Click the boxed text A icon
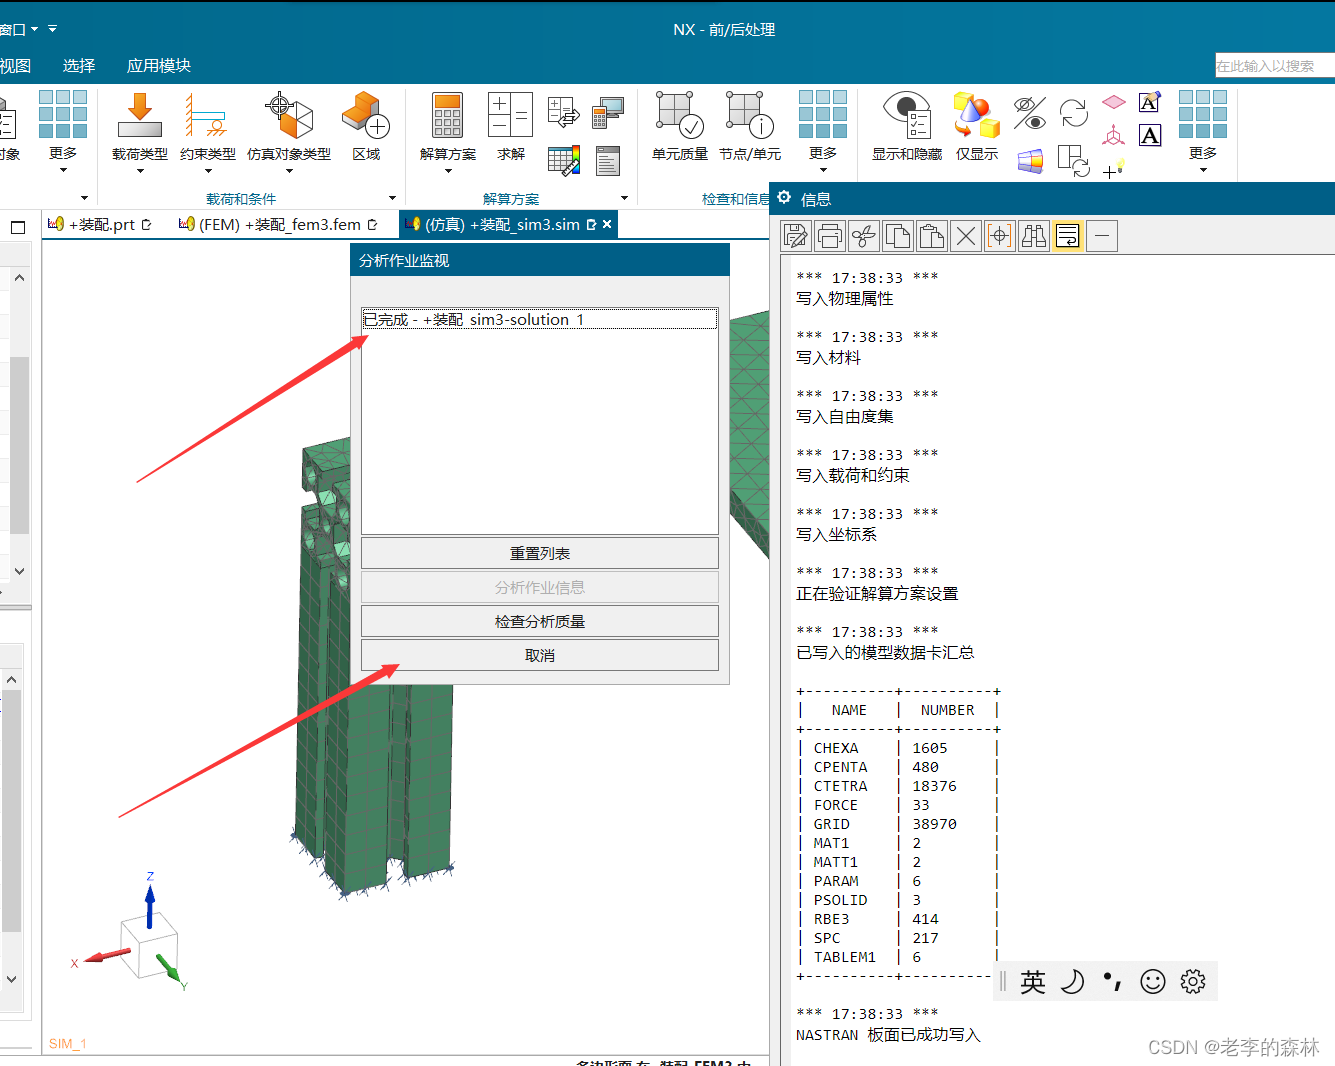 coord(1150,135)
